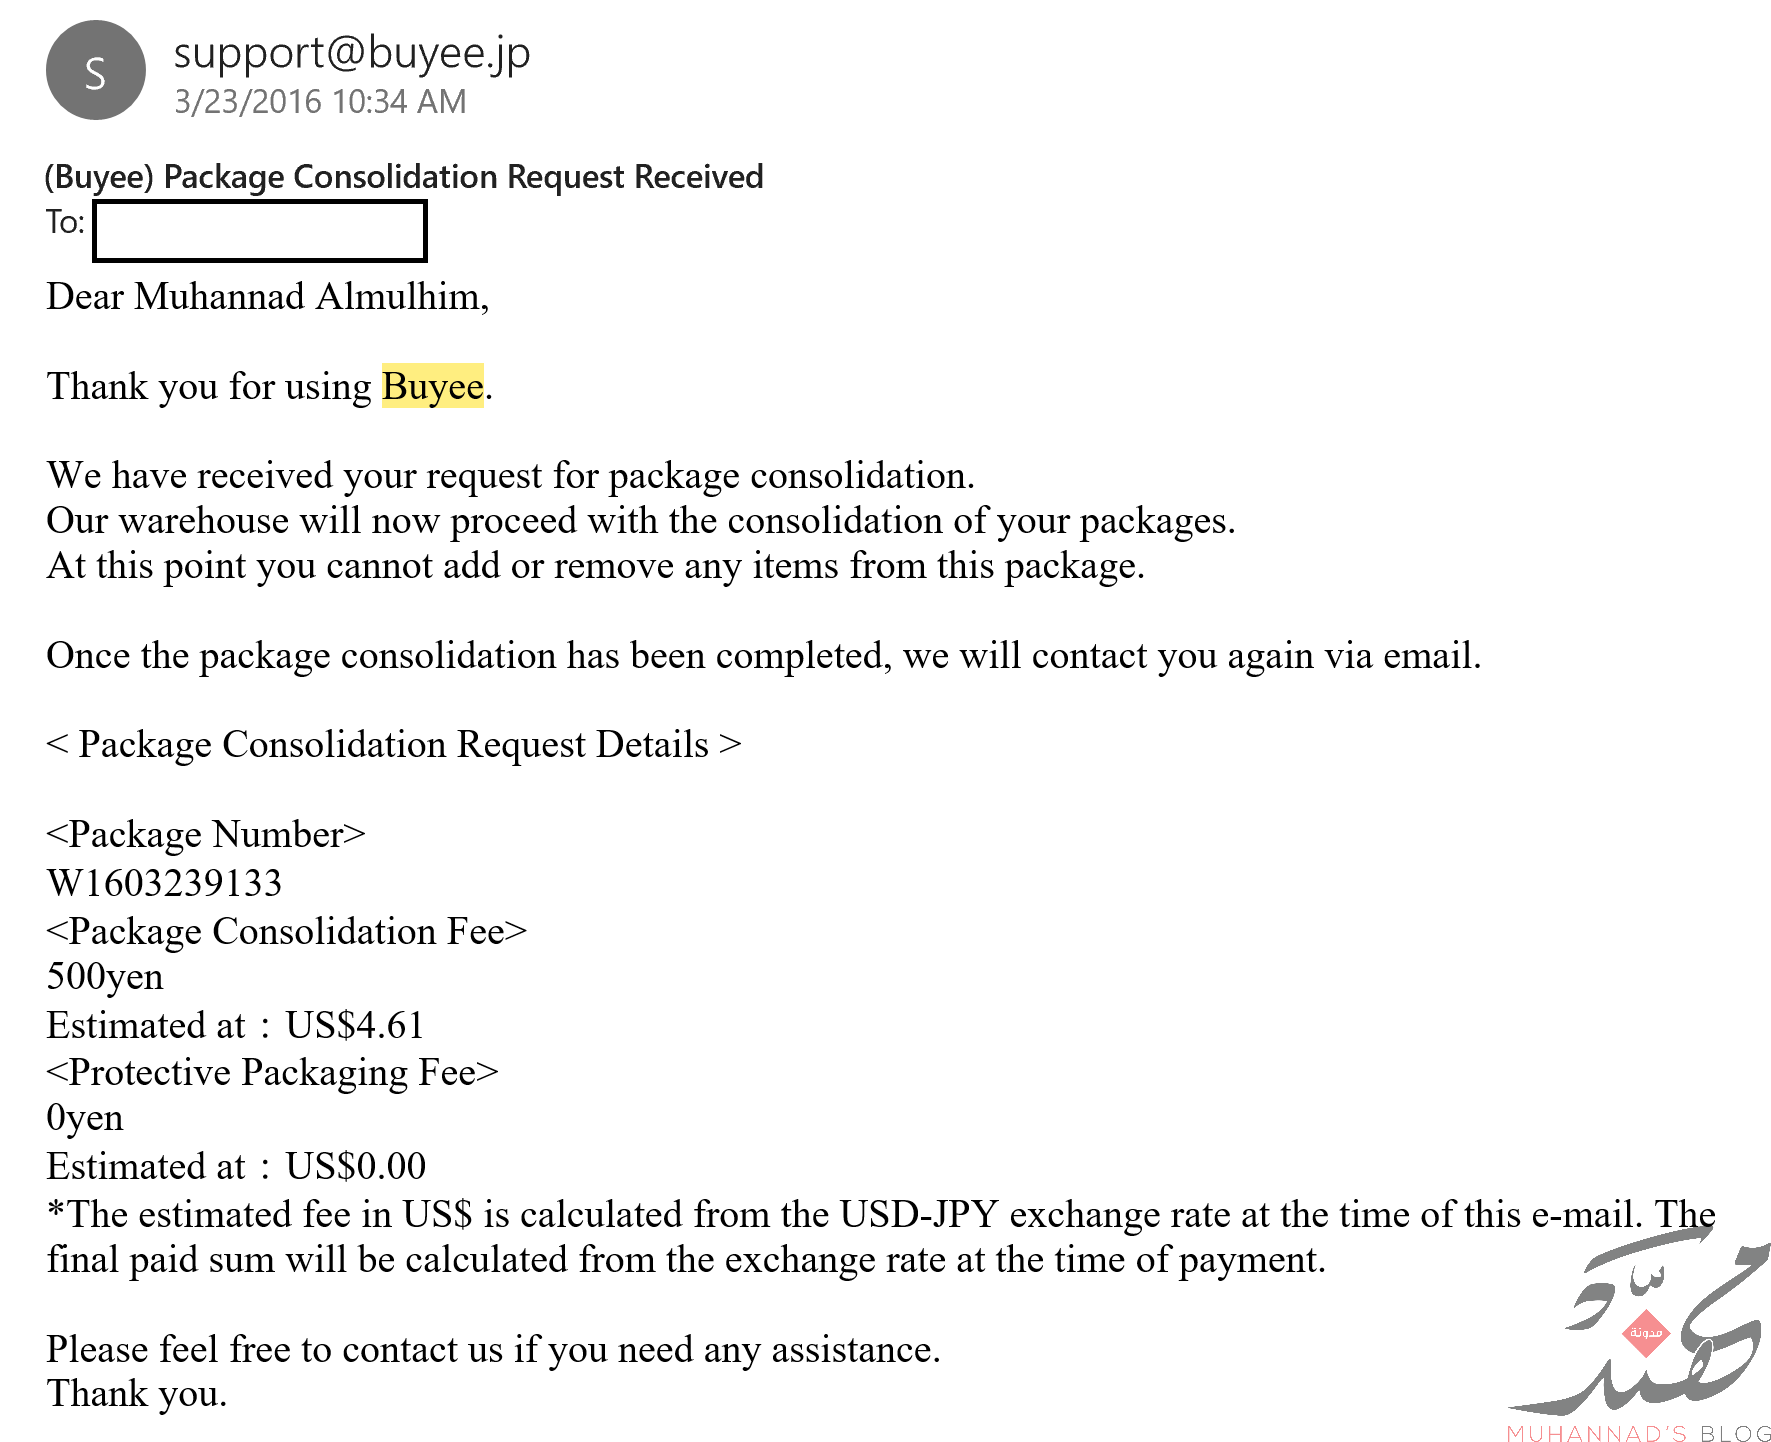Click the Package Consolidation Fee label
The height and width of the screenshot is (1442, 1771).
click(286, 931)
